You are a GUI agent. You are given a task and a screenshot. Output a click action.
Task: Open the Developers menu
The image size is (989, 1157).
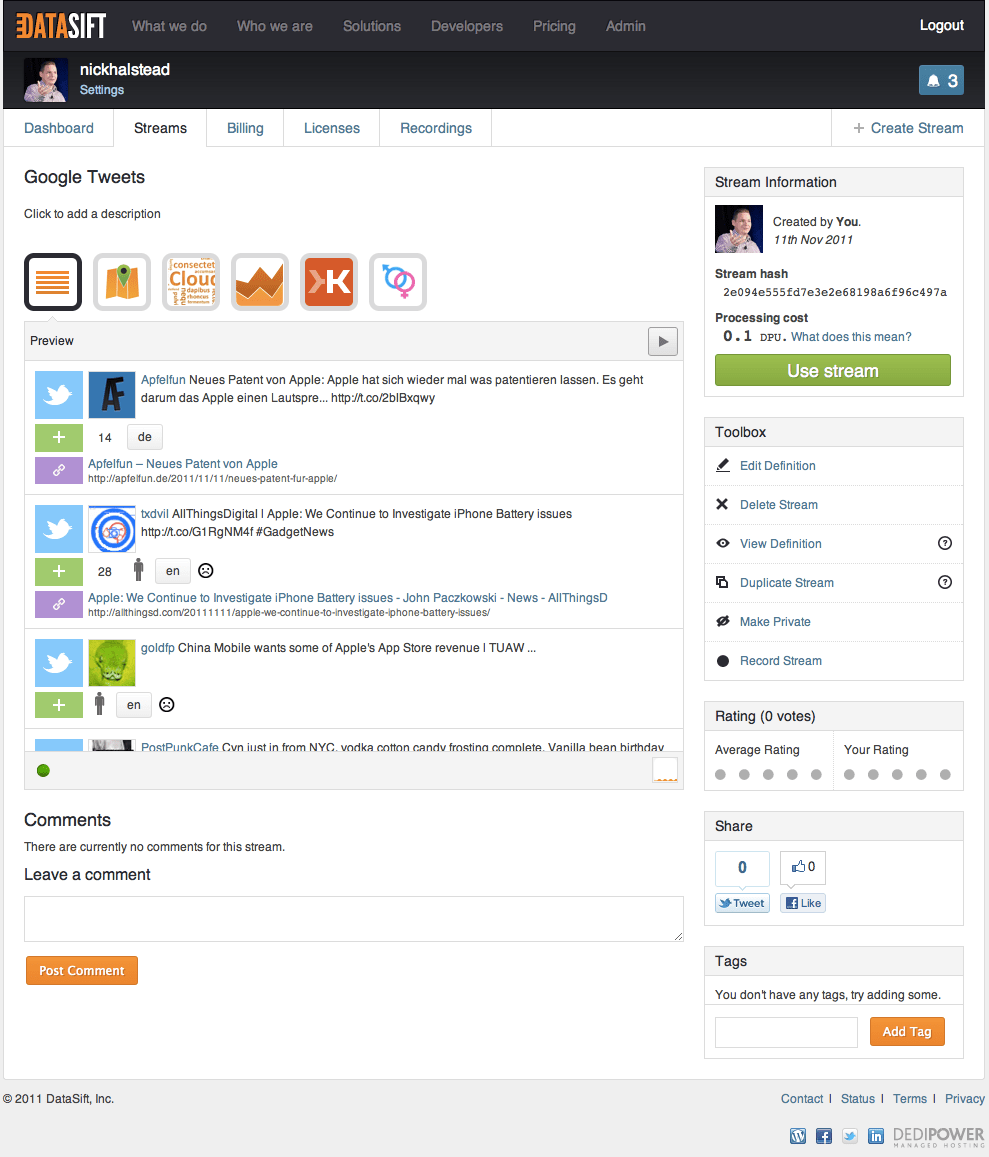pyautogui.click(x=467, y=26)
